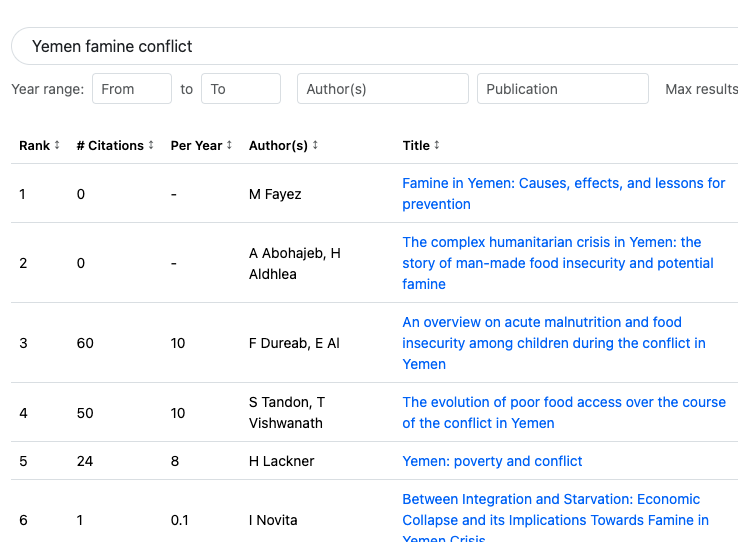This screenshot has width=738, height=542.
Task: Focus the year range From field
Action: pyautogui.click(x=131, y=89)
